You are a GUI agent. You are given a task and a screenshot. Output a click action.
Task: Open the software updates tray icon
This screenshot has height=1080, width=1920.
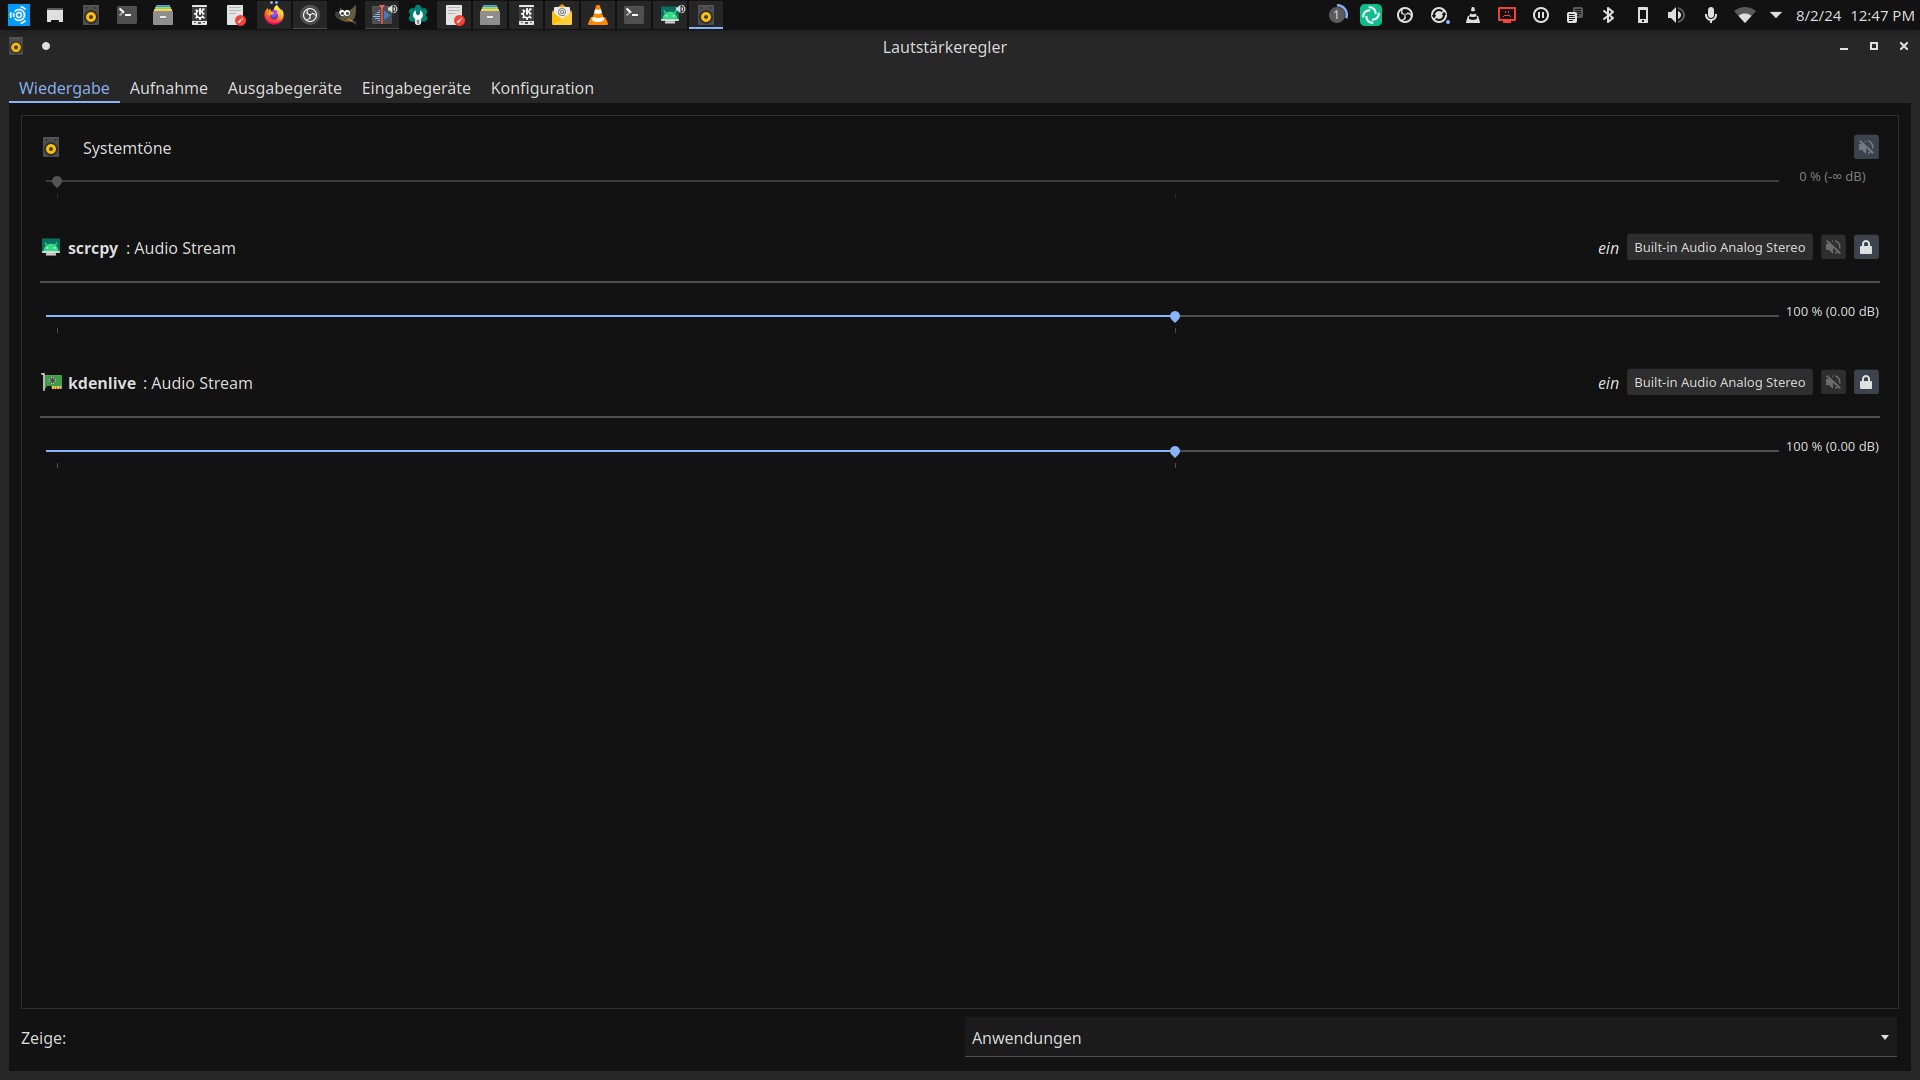(x=1439, y=15)
